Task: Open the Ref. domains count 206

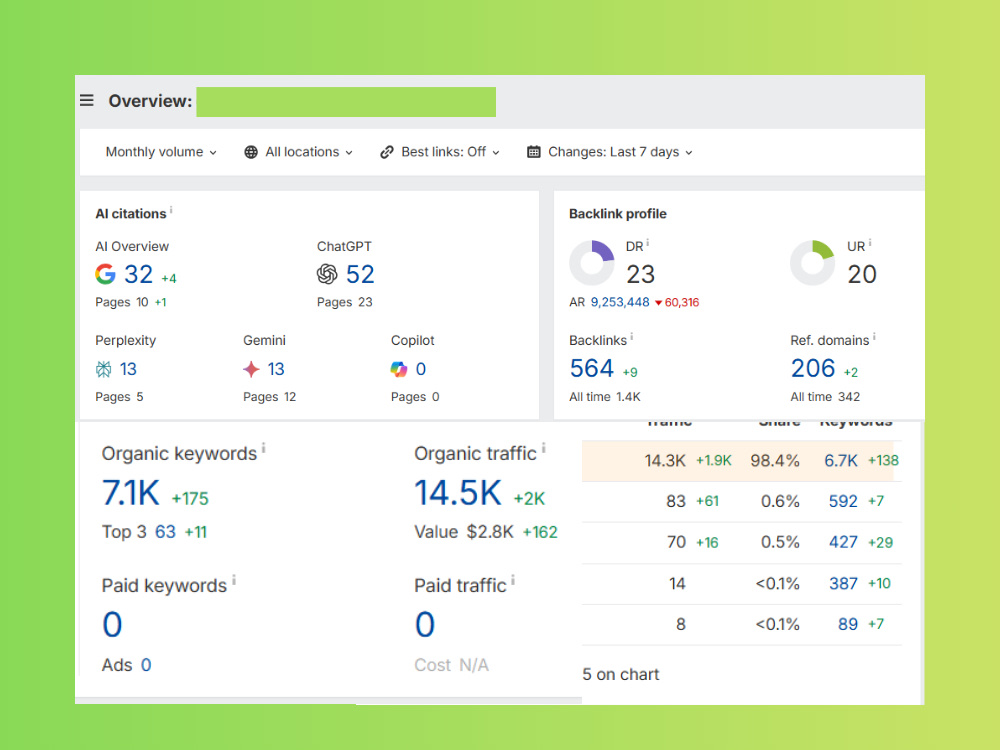Action: coord(813,369)
